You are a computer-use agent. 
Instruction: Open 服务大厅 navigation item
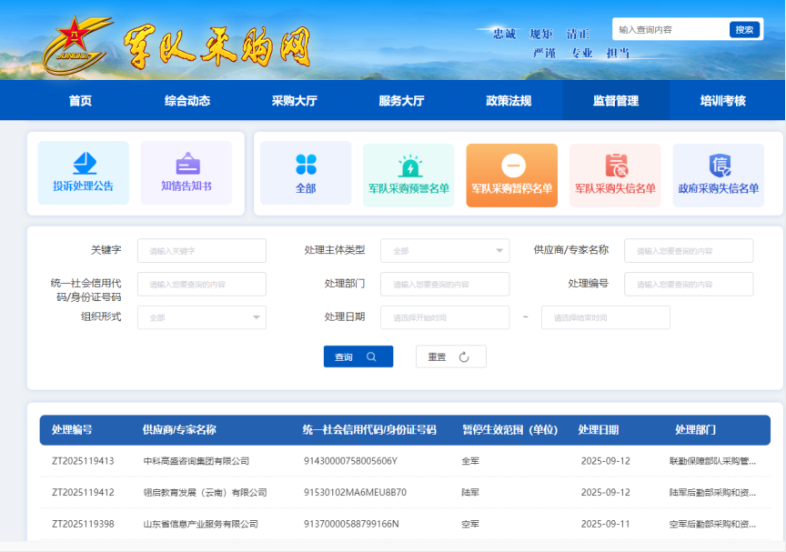pos(402,101)
